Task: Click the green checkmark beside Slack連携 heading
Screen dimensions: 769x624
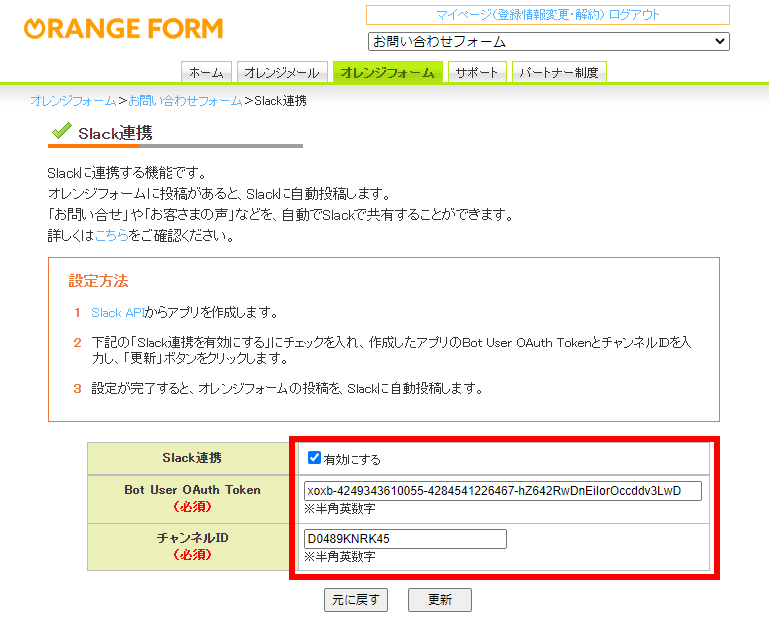Action: pos(62,130)
